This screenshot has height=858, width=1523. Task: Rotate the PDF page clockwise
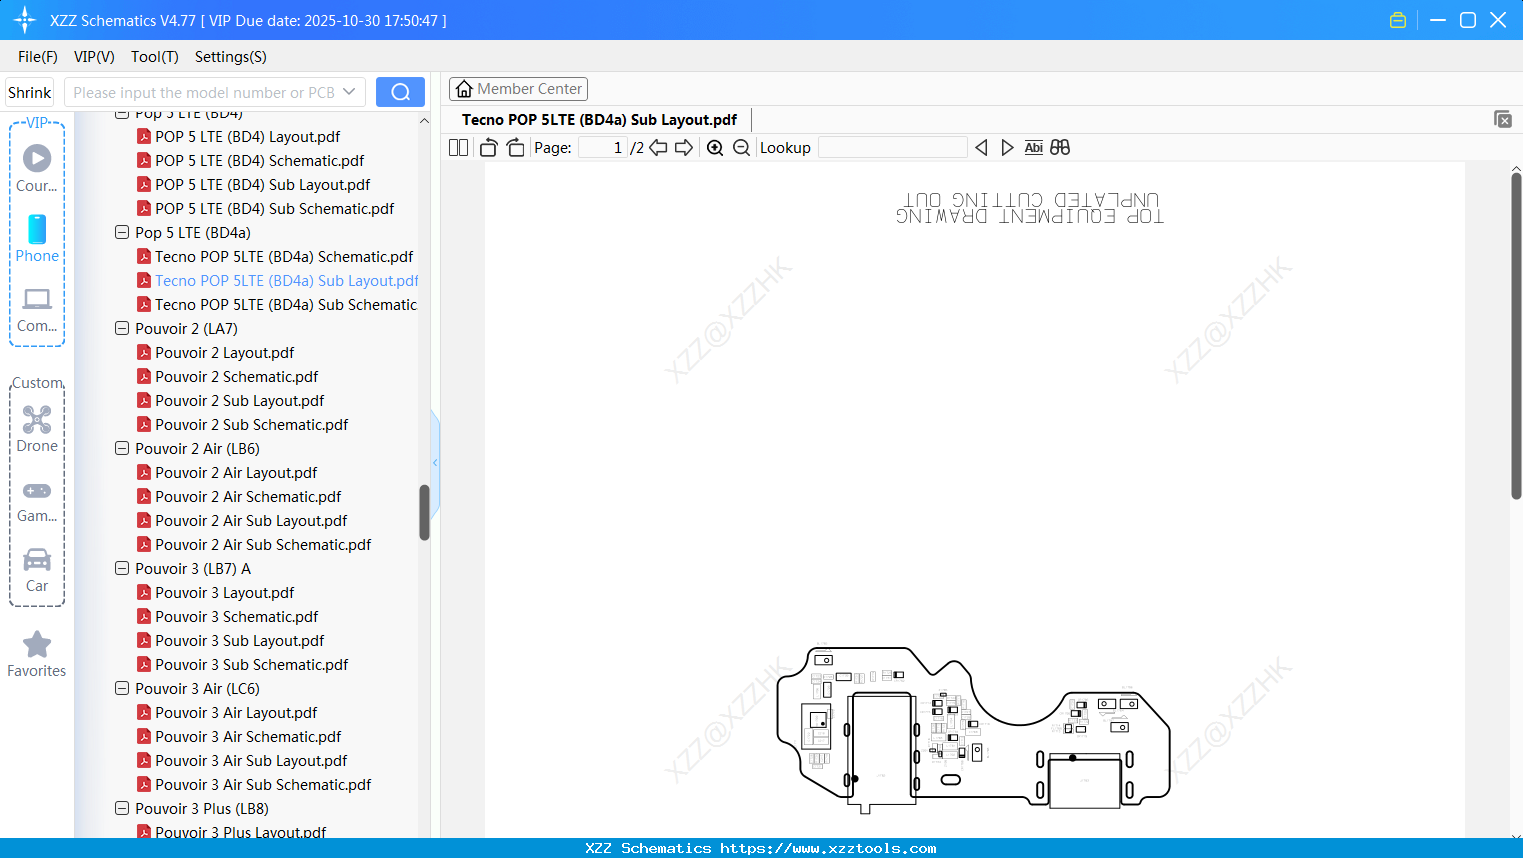515,147
